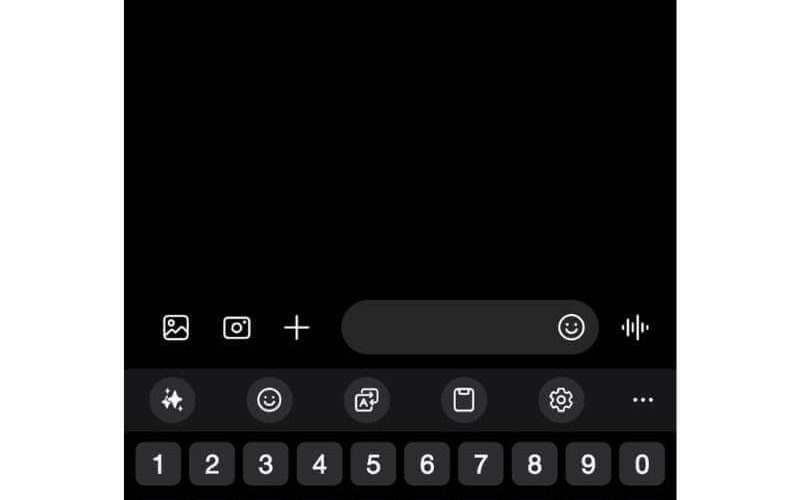800x500 pixels.
Task: Tap number key 3
Action: click(x=266, y=464)
